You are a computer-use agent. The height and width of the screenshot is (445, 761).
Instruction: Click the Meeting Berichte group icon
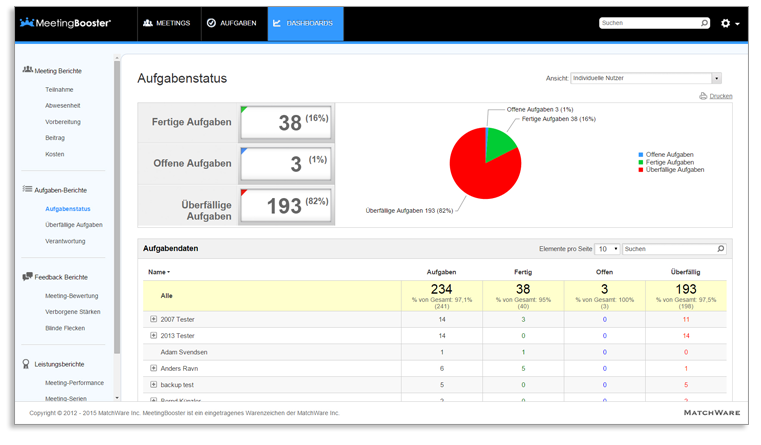click(28, 70)
